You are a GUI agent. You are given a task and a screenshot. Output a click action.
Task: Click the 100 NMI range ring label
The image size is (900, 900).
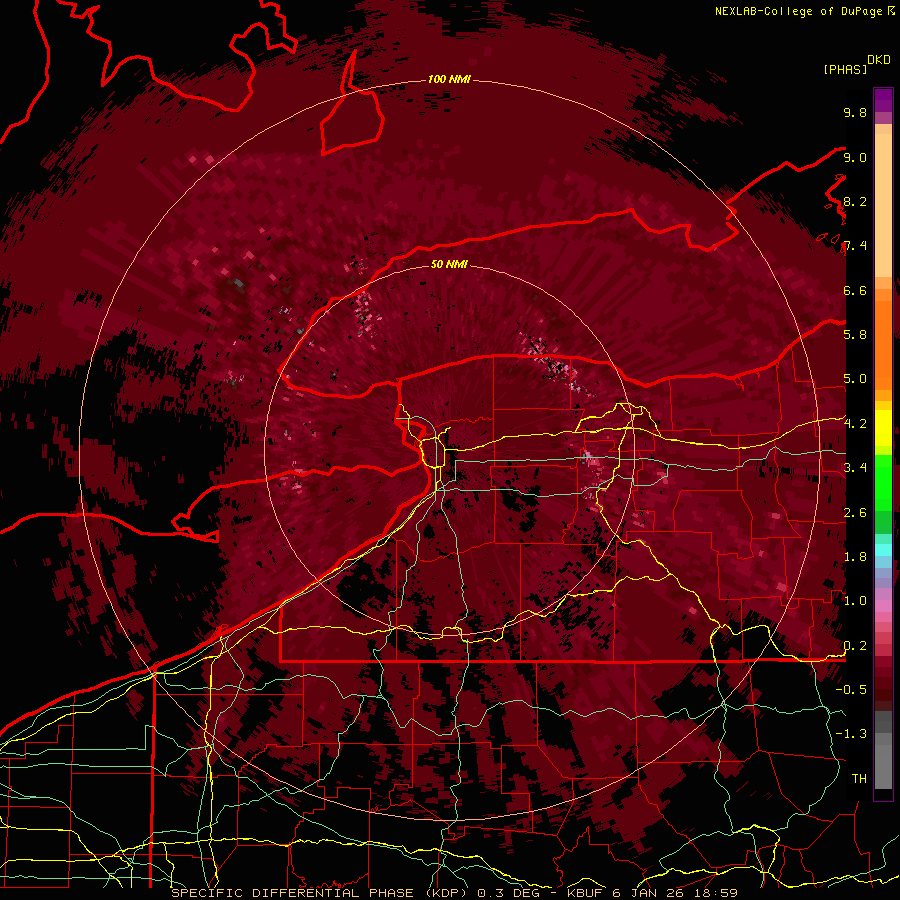pos(449,79)
